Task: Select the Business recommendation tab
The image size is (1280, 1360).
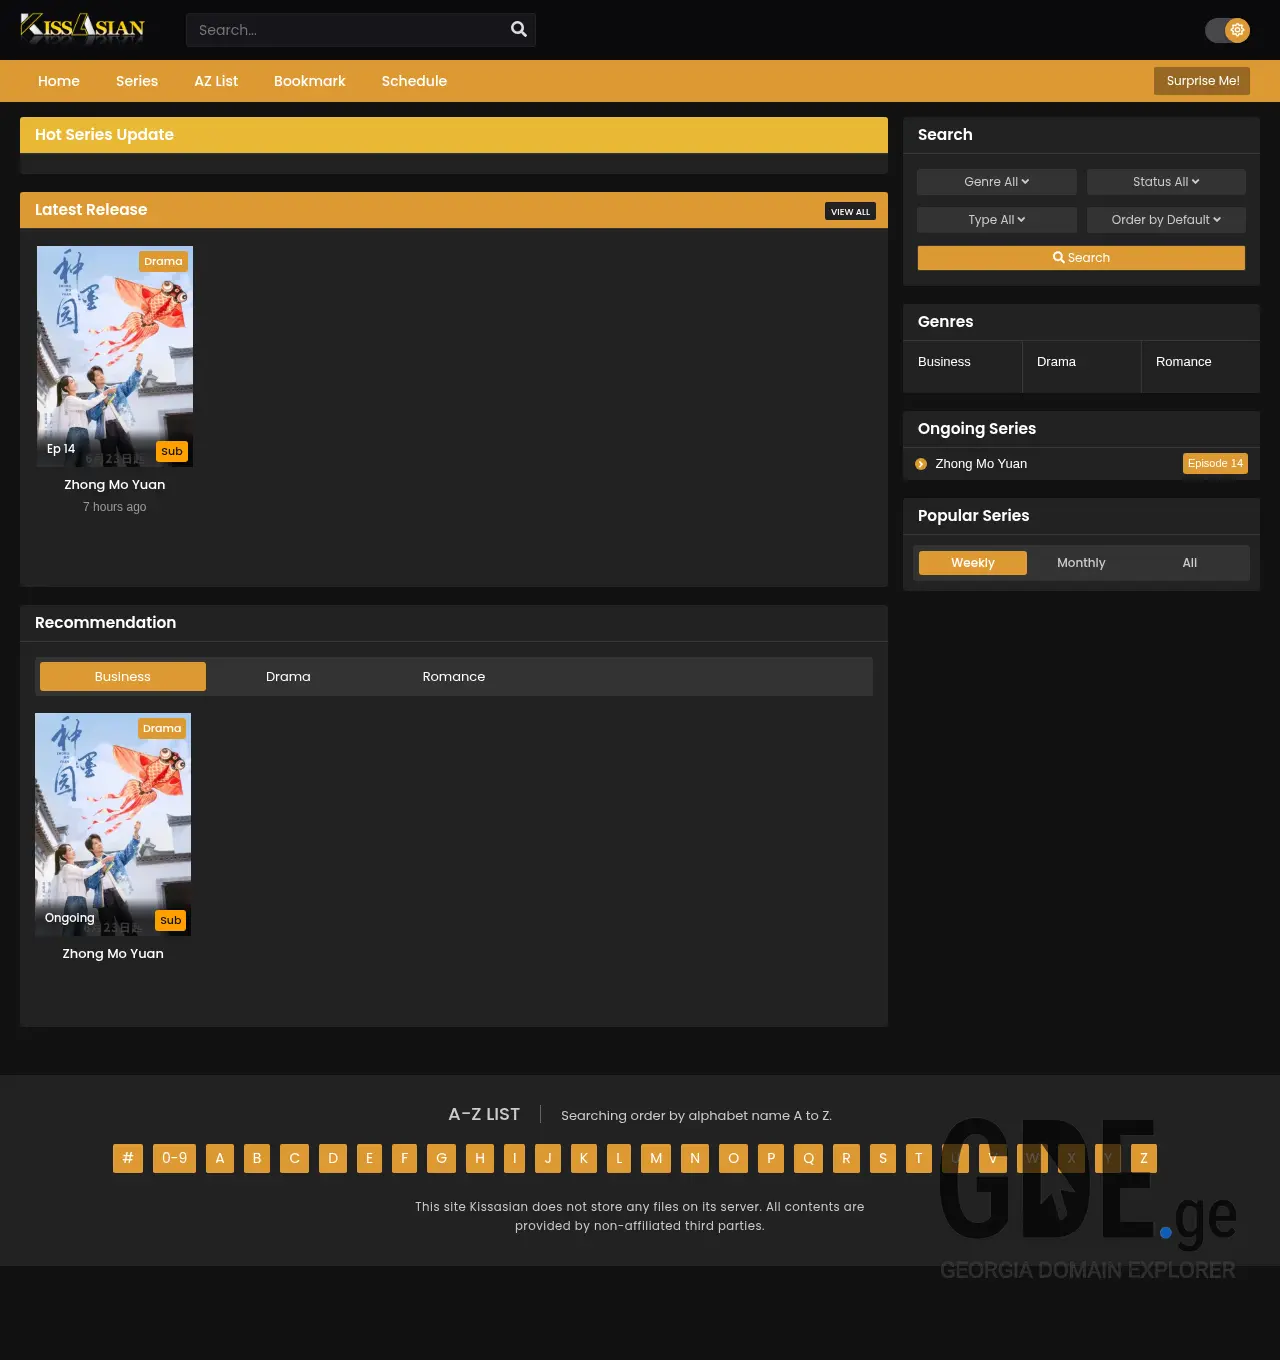Action: (123, 677)
